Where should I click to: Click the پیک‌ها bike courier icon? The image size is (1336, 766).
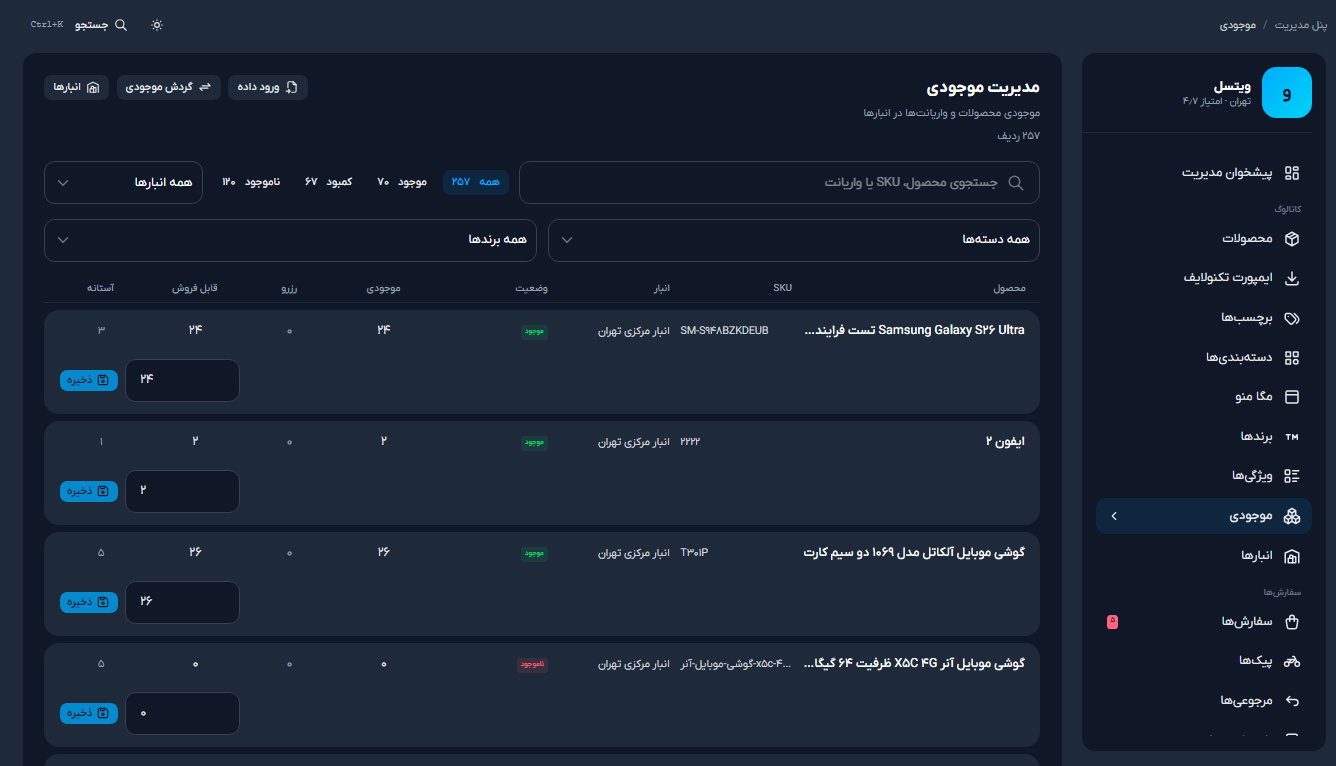coord(1292,661)
